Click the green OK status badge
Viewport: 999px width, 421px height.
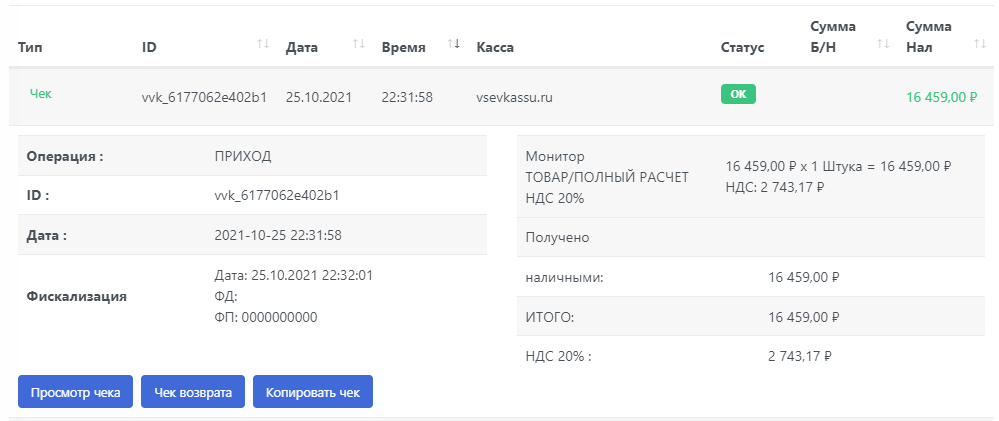(x=738, y=95)
